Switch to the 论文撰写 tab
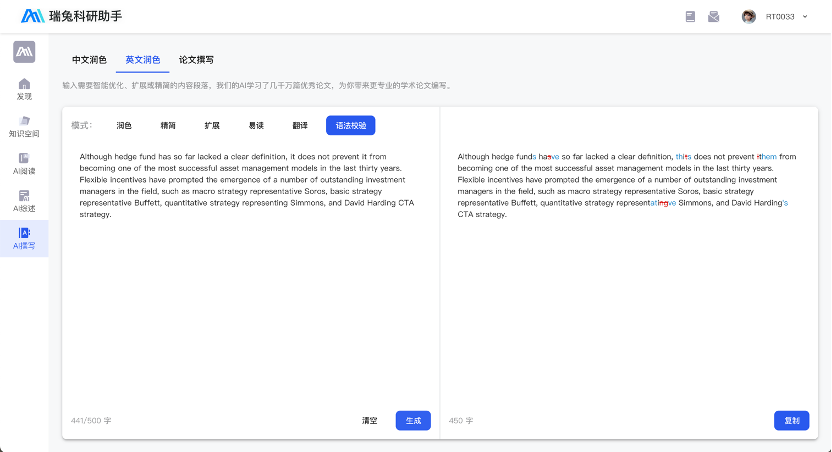 point(196,60)
